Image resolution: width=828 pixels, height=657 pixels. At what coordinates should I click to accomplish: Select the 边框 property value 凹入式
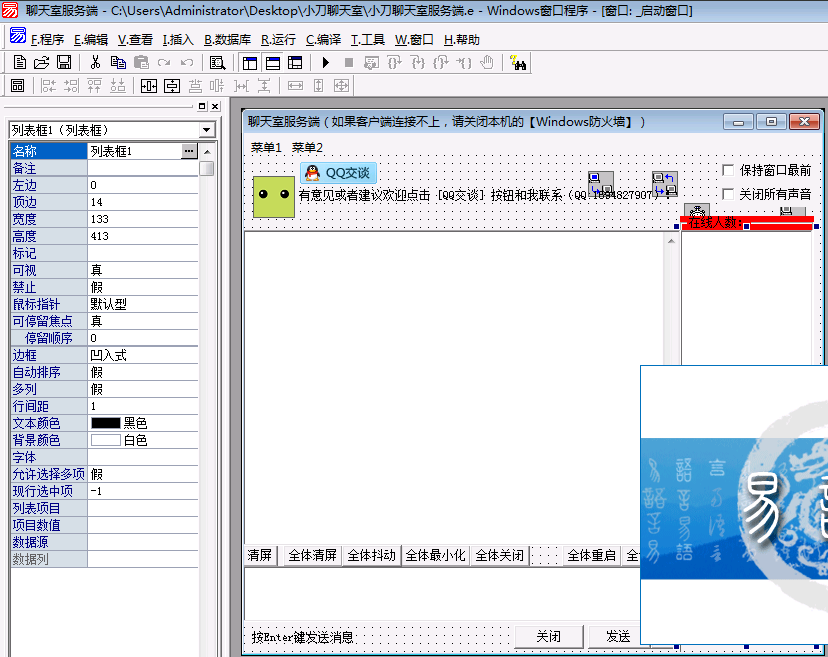tap(143, 355)
